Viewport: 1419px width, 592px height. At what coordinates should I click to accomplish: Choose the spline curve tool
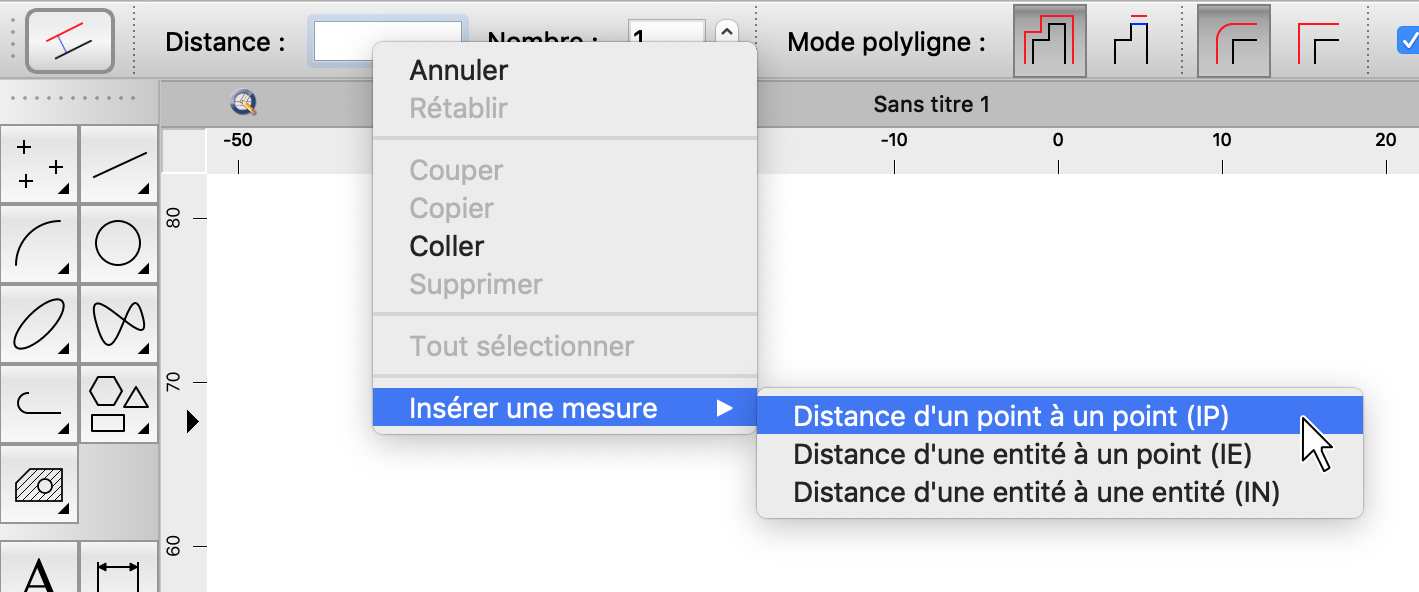point(119,324)
